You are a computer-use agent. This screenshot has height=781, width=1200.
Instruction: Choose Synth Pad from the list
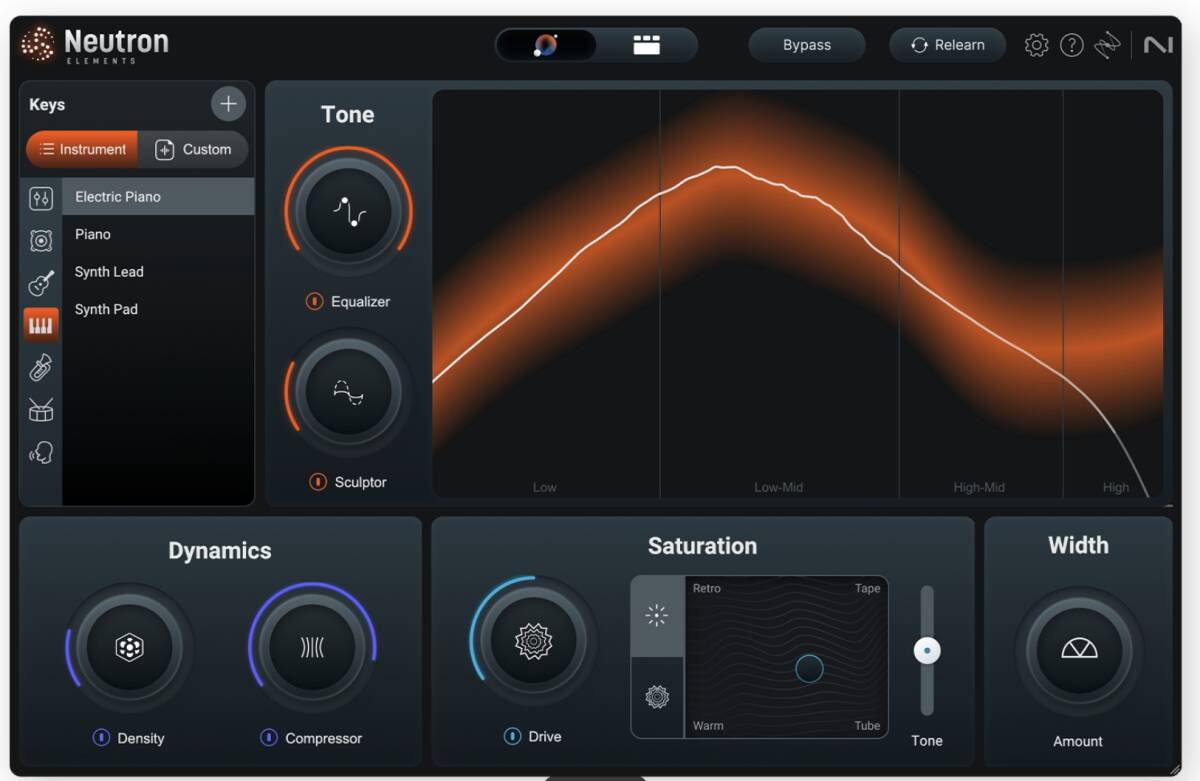(158, 309)
